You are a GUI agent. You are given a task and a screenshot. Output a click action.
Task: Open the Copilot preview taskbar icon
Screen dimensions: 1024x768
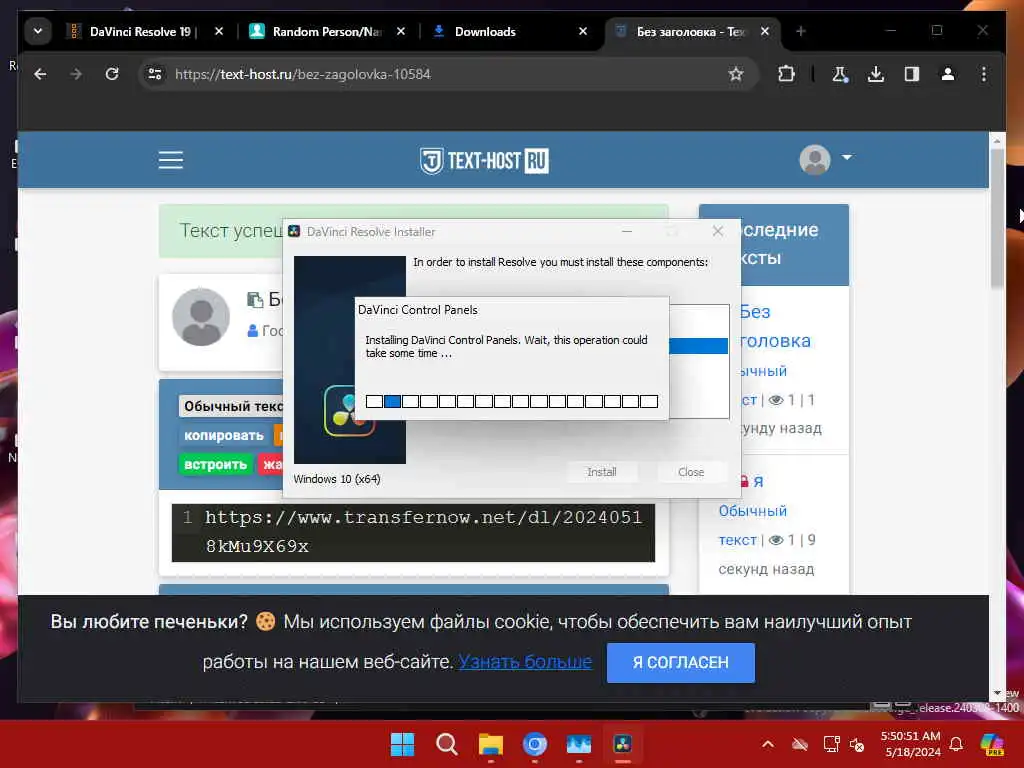pyautogui.click(x=992, y=744)
